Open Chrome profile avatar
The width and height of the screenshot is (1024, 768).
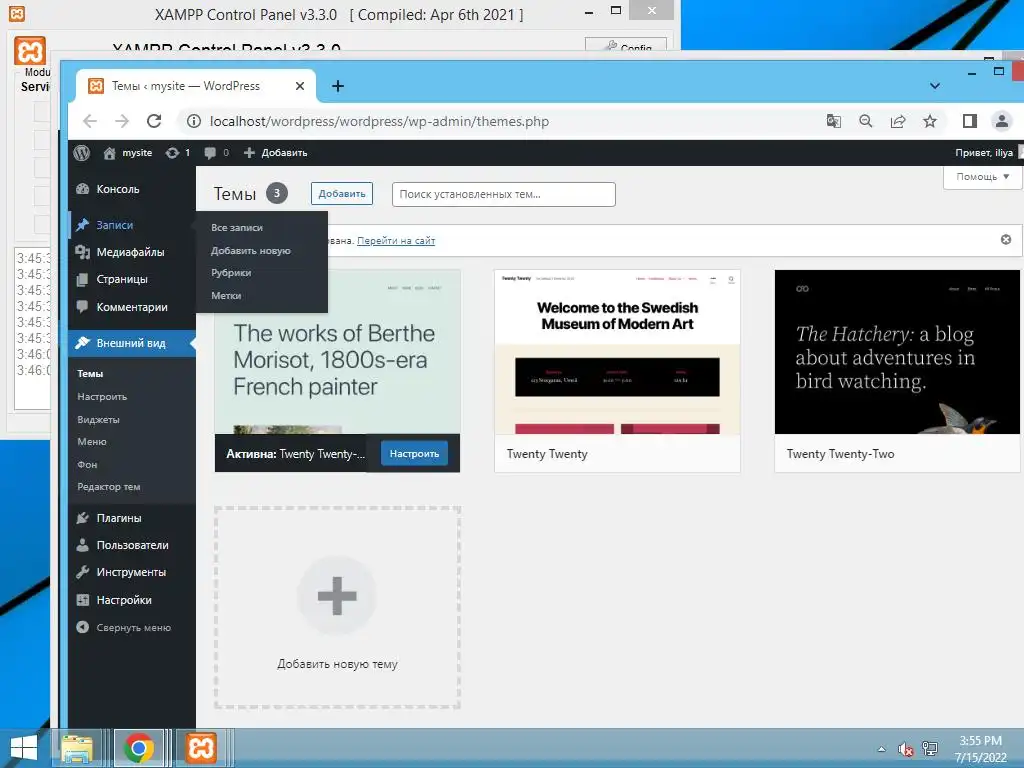click(1001, 121)
